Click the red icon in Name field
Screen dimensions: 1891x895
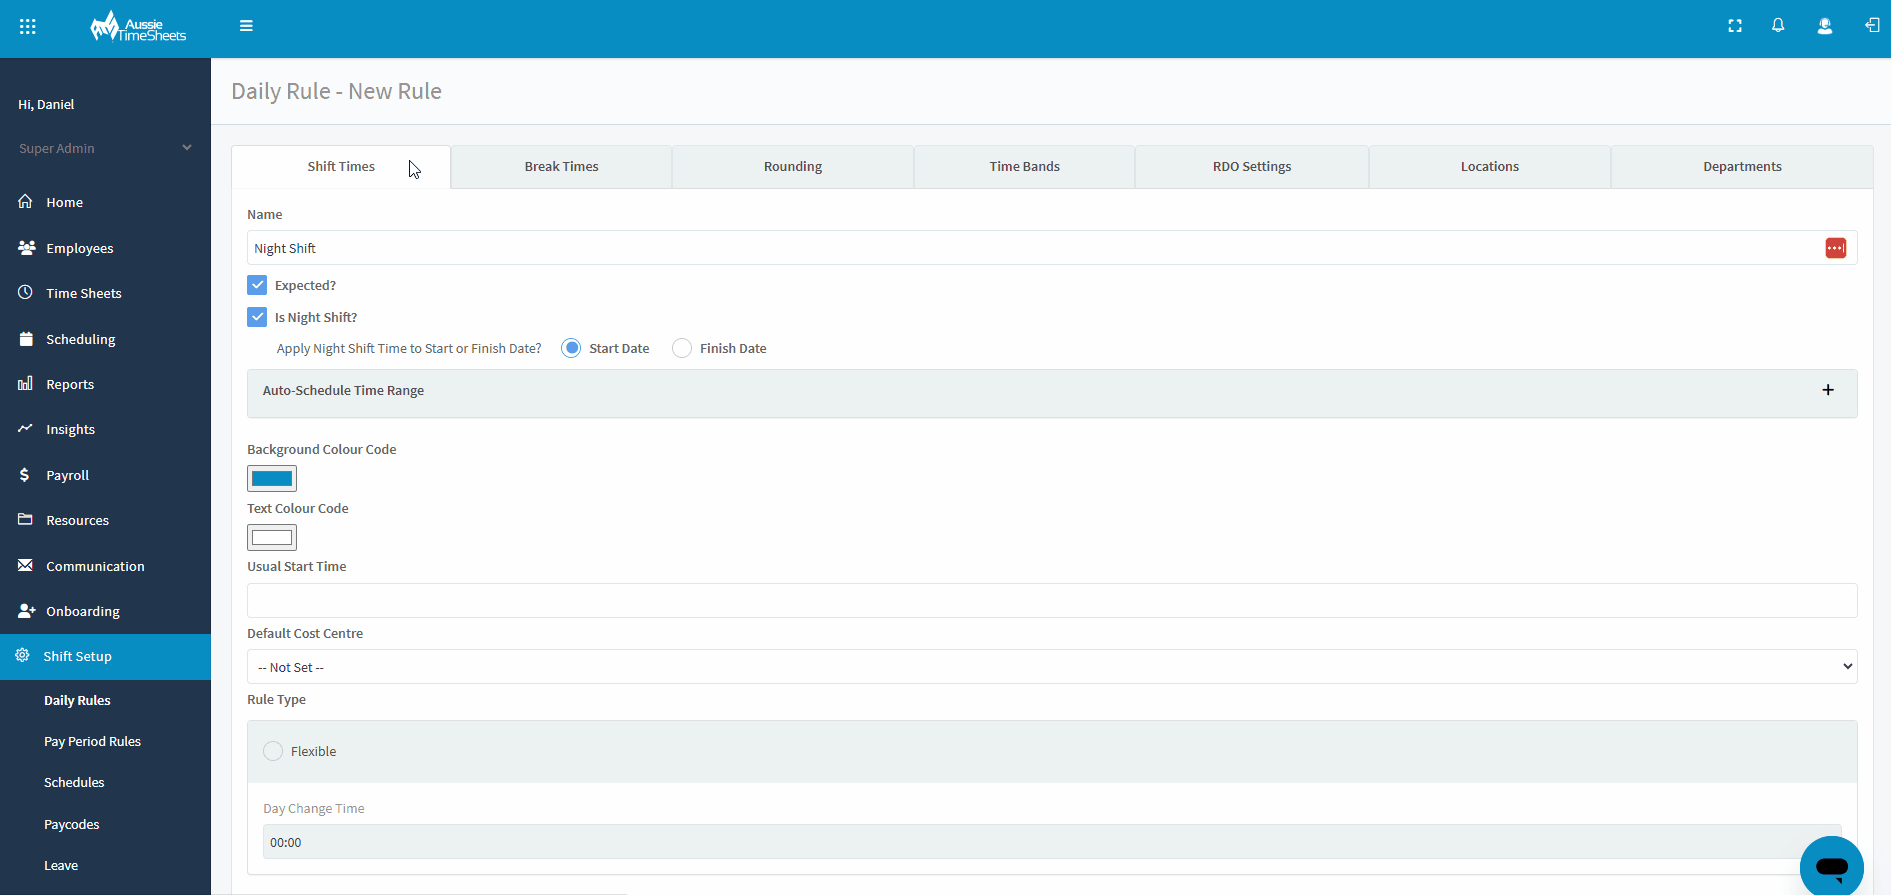tap(1836, 248)
